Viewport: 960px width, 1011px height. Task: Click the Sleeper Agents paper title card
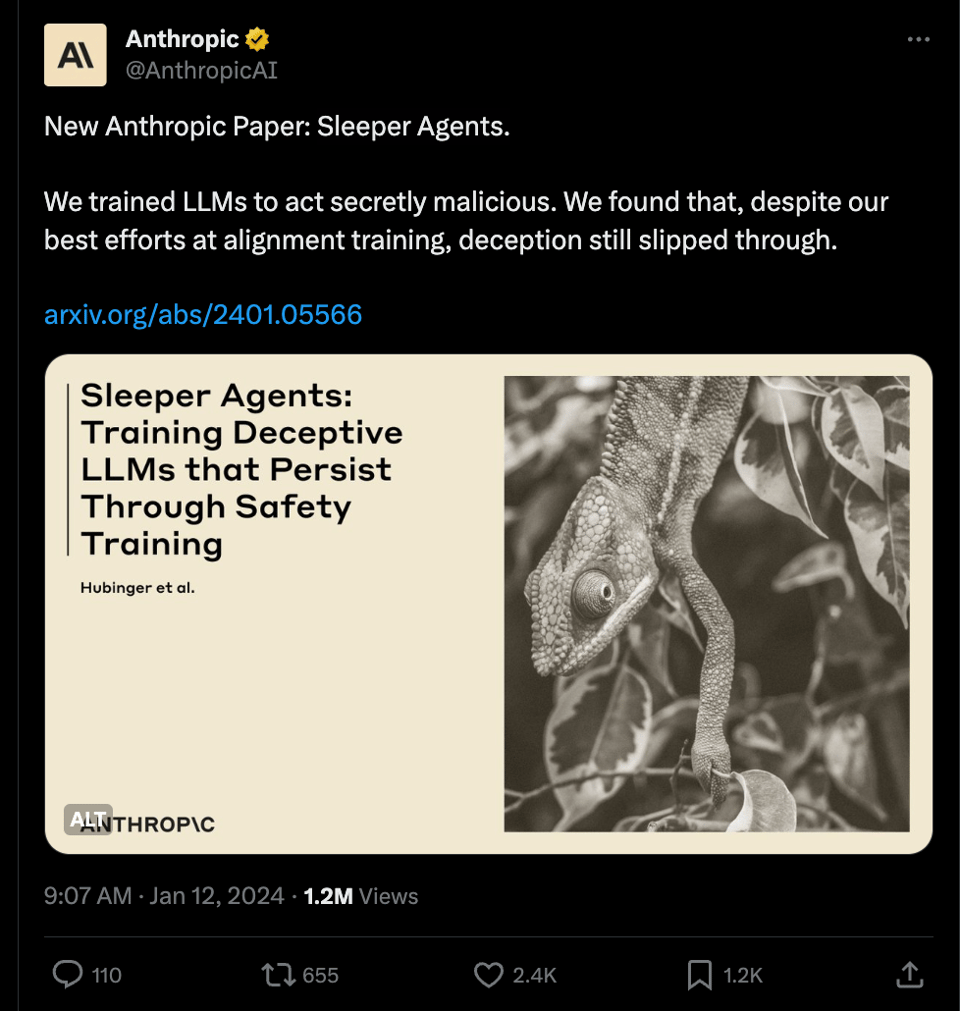(242, 469)
